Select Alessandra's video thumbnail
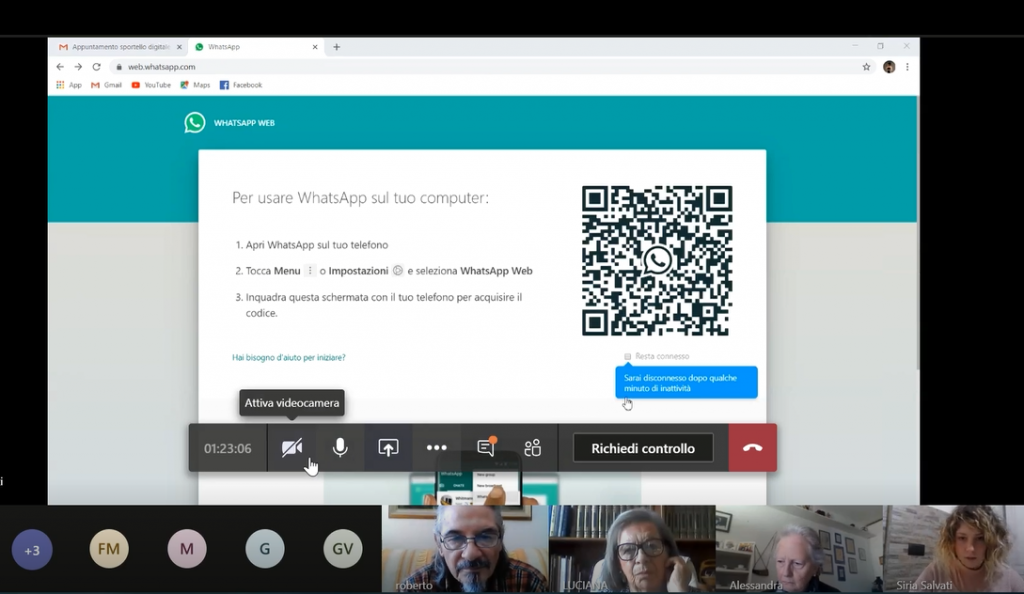This screenshot has width=1024, height=594. (x=799, y=549)
